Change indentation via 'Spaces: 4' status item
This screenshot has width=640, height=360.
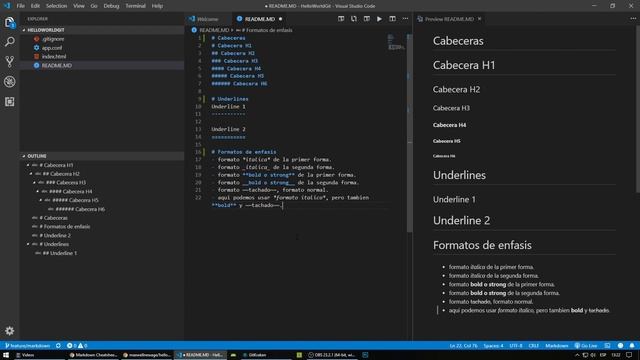point(493,346)
